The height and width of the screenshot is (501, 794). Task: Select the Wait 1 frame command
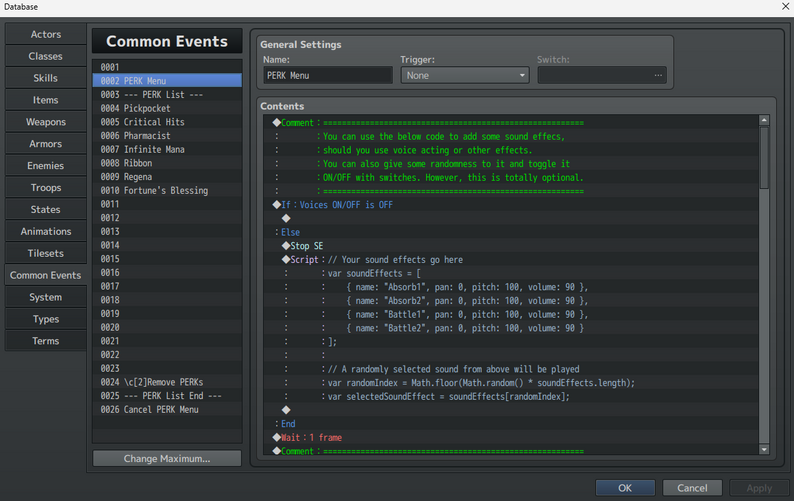pos(511,437)
